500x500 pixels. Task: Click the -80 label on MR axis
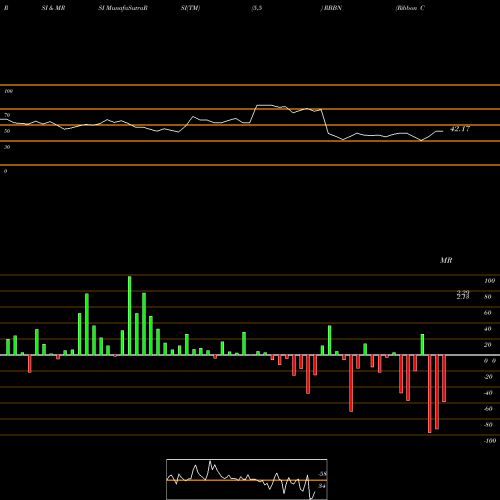click(x=488, y=425)
